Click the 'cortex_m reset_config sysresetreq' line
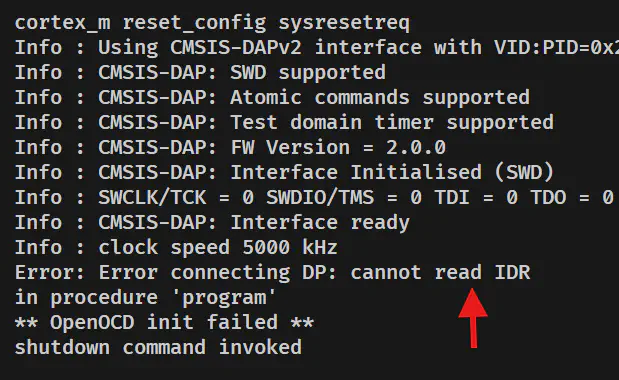 coord(212,23)
